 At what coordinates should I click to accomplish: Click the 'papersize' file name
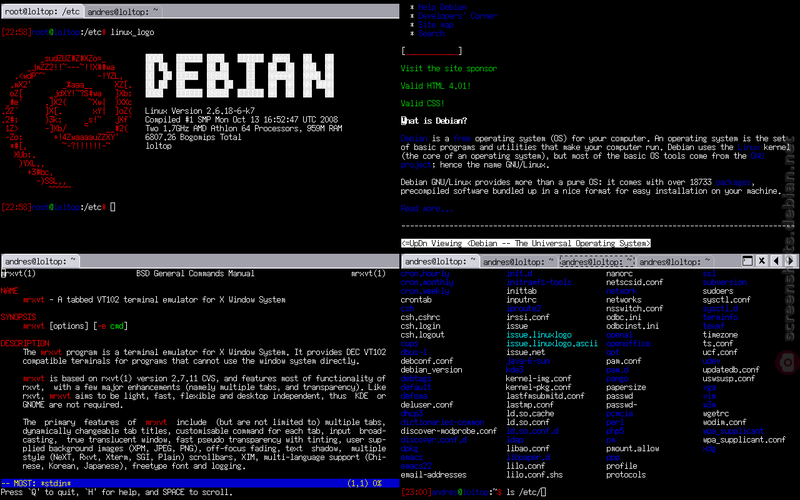click(626, 387)
